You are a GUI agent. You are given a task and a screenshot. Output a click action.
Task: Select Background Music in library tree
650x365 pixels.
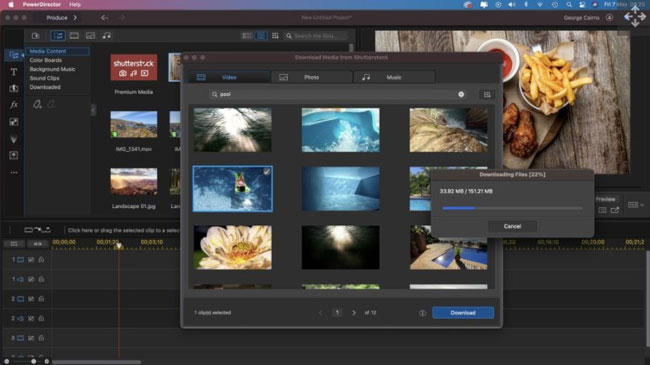pyautogui.click(x=52, y=69)
